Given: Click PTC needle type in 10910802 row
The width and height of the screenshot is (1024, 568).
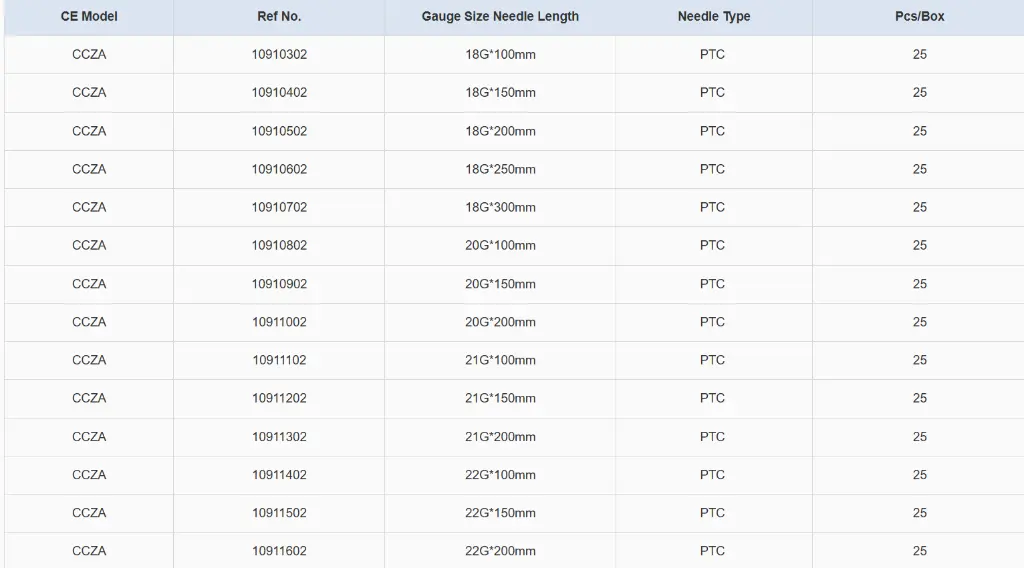Looking at the screenshot, I should 713,245.
